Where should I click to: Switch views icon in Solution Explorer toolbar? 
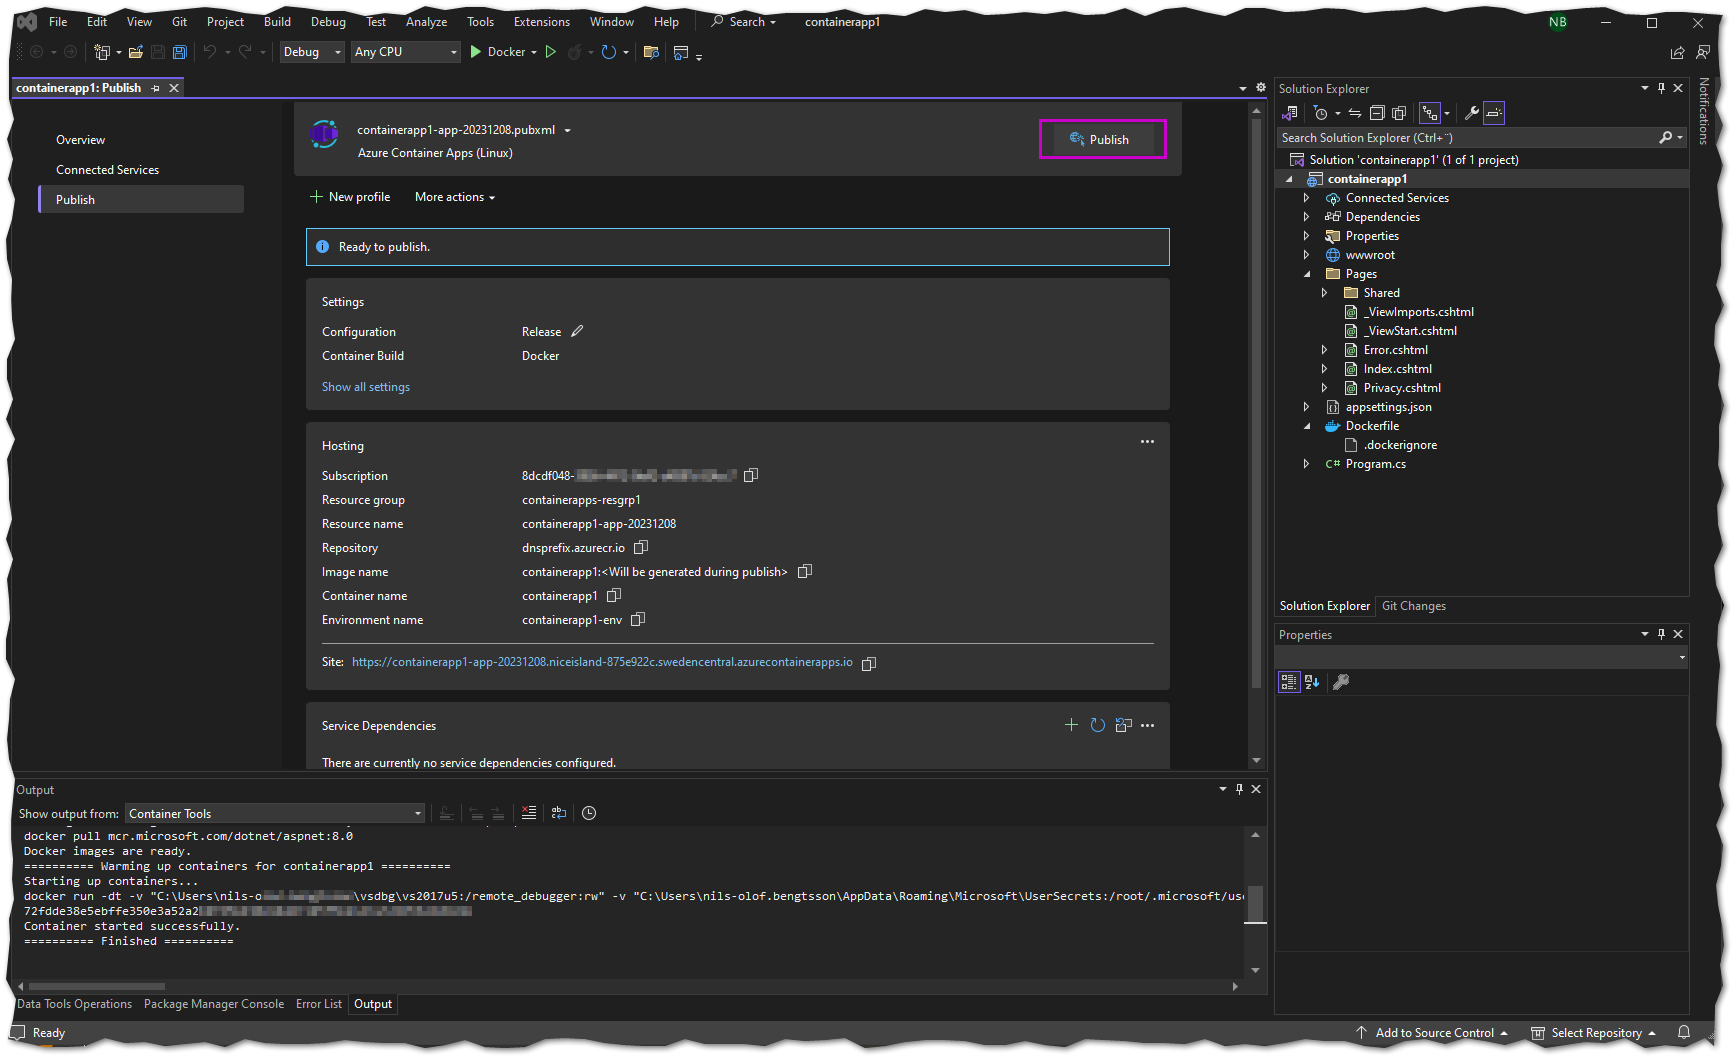1290,113
